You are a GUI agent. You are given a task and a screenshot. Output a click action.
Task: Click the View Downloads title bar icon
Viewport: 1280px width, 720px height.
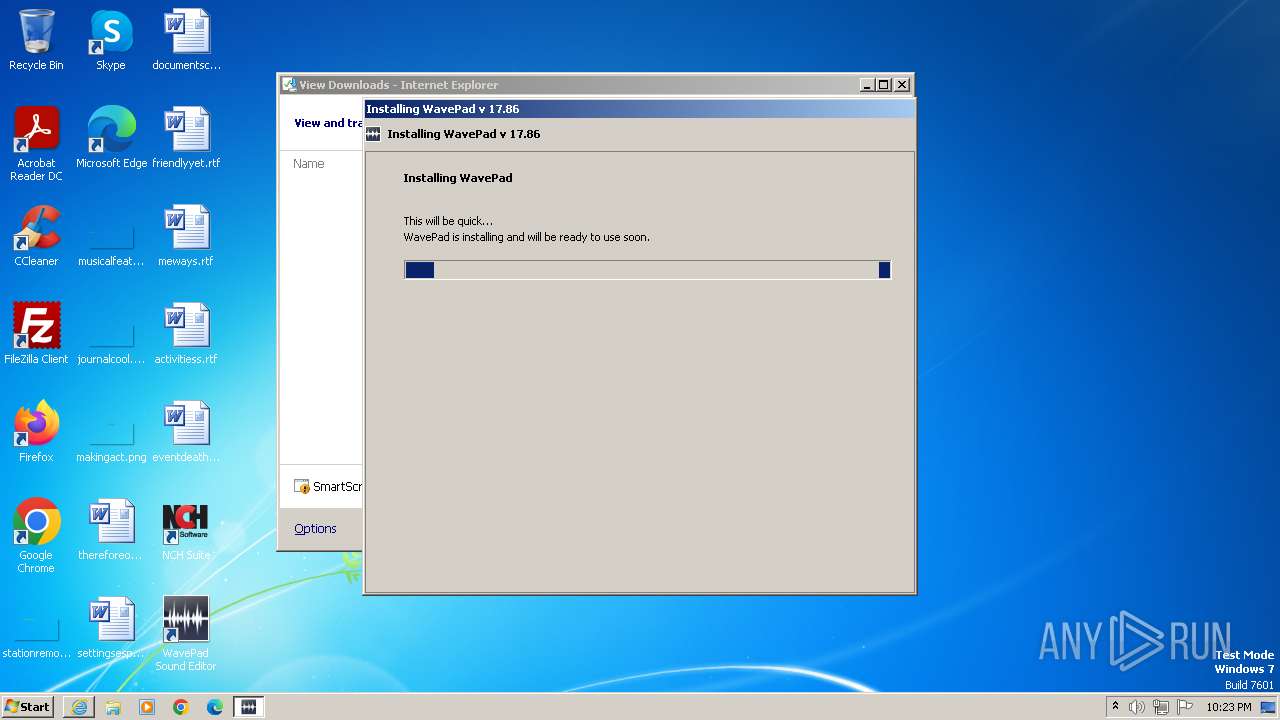(289, 85)
